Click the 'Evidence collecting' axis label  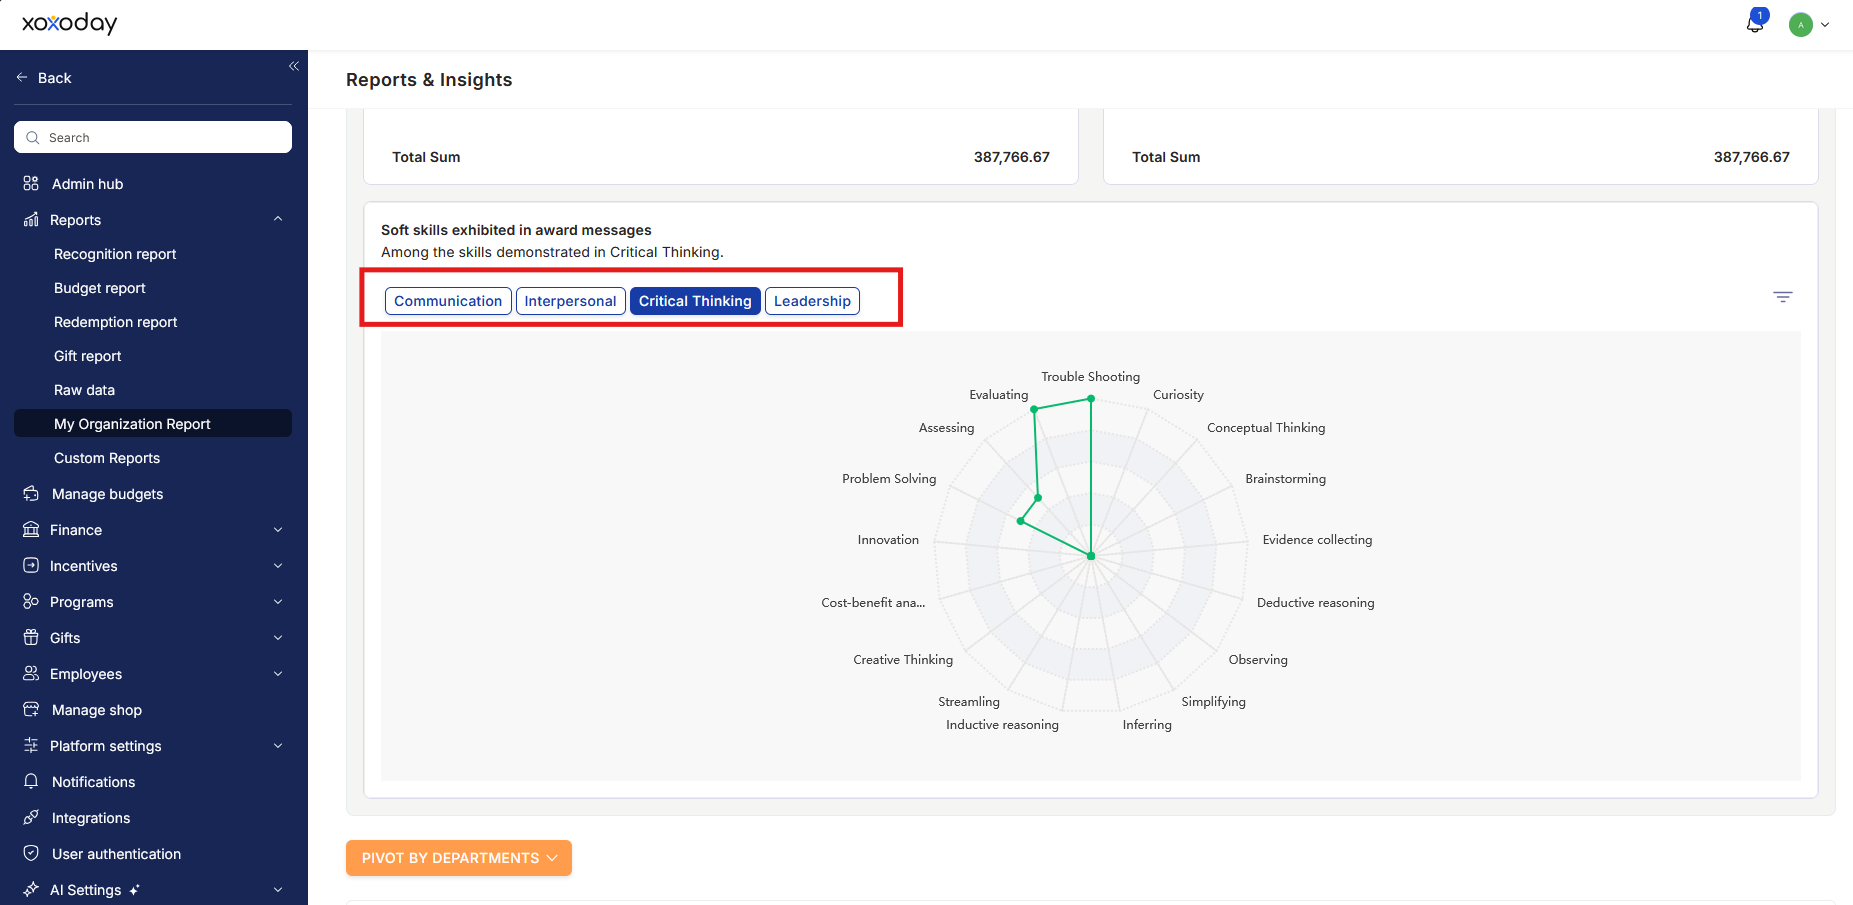[x=1317, y=540]
